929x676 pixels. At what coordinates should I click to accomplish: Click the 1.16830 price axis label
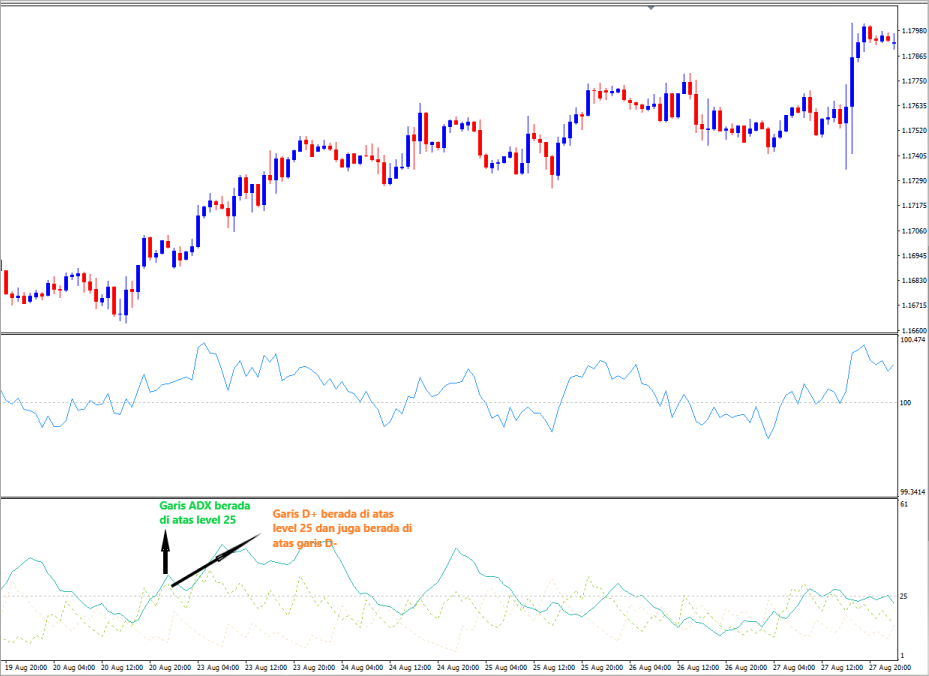914,281
